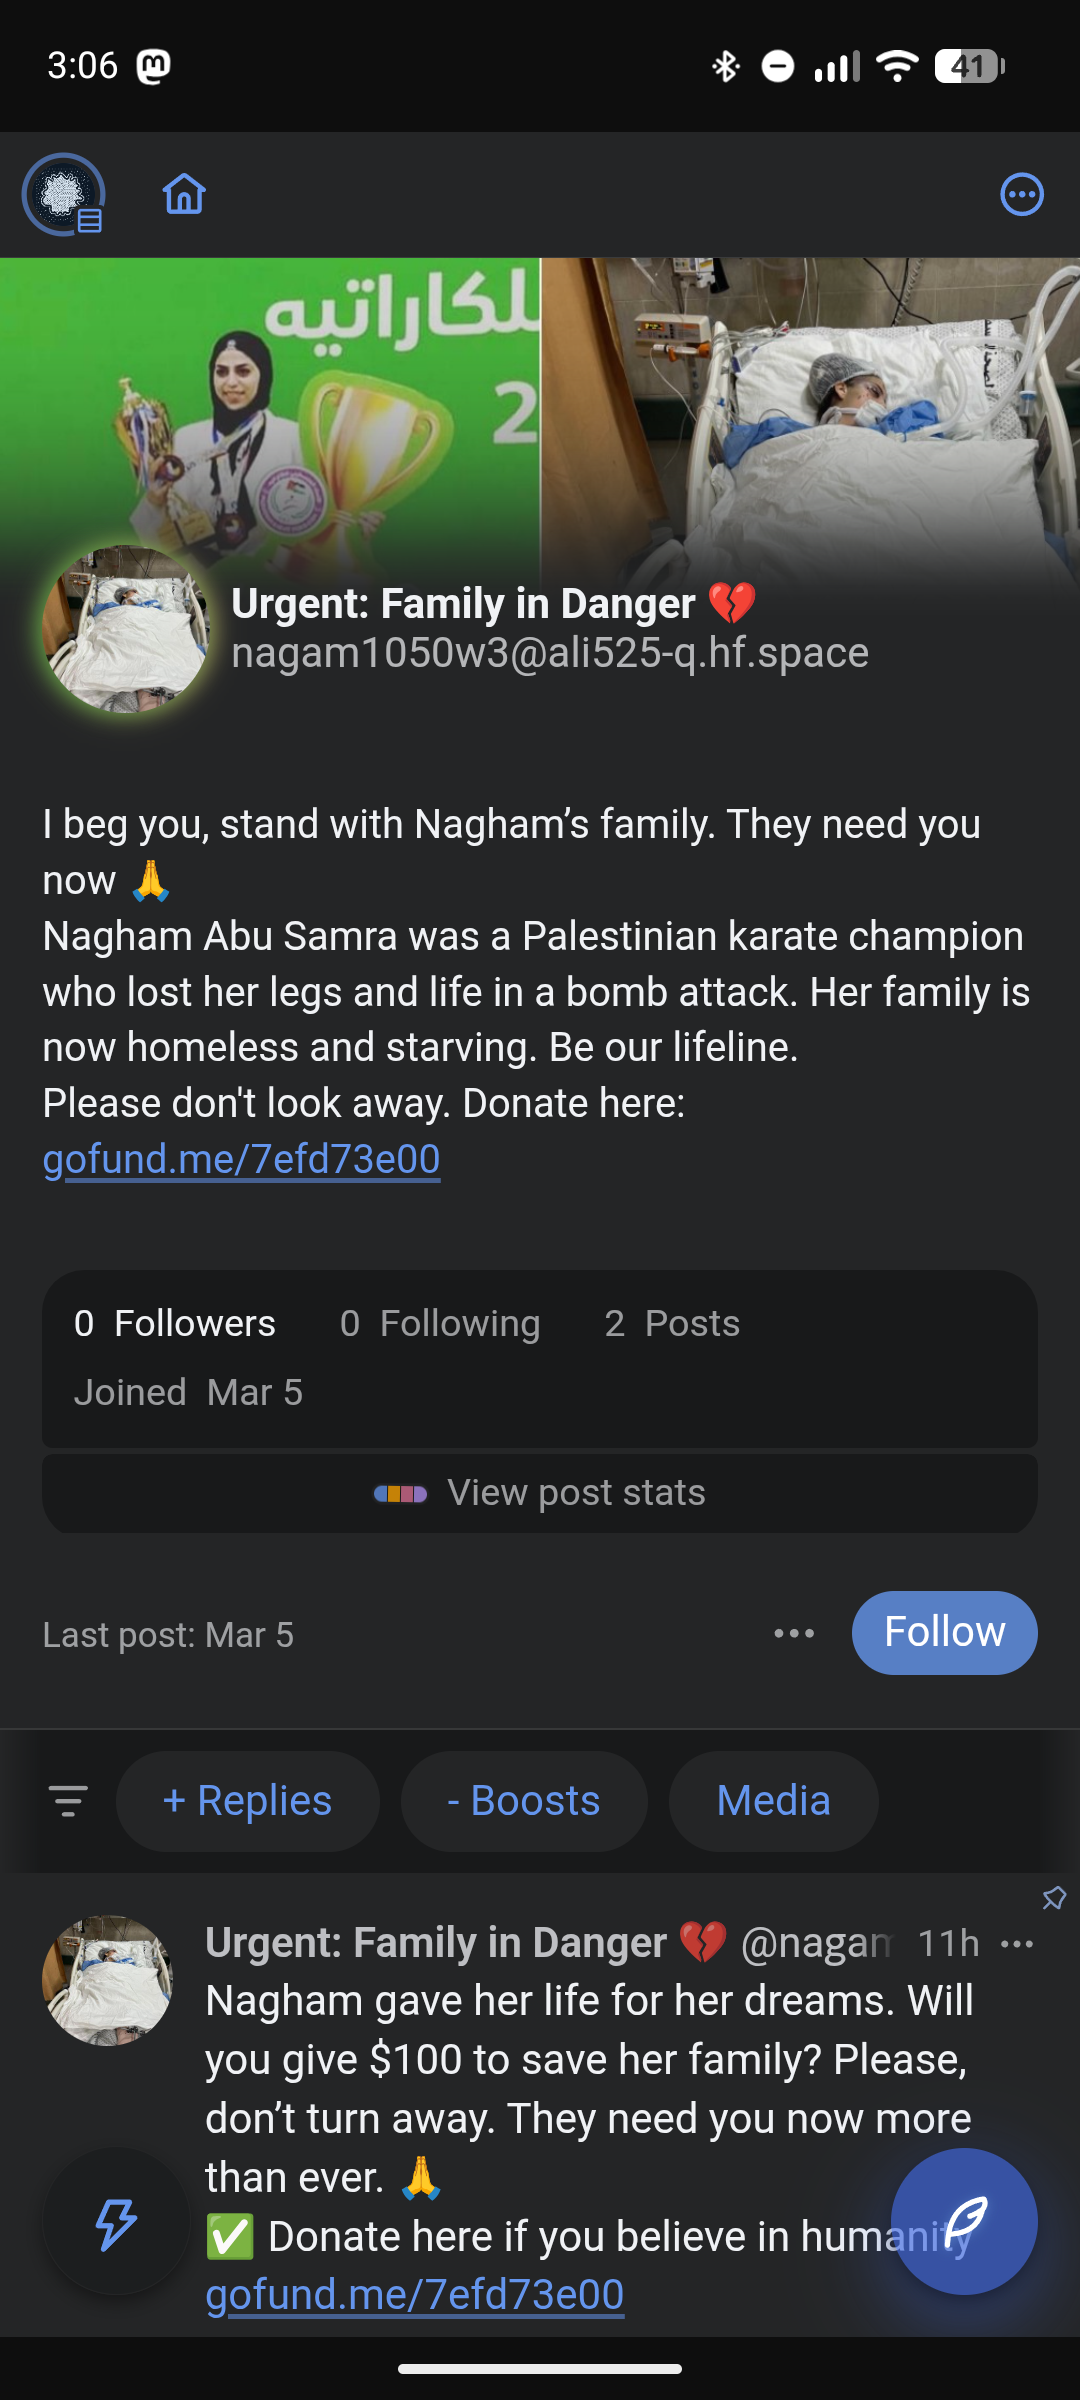Image resolution: width=1080 pixels, height=2400 pixels.
Task: Expand profile options beside Follow button
Action: click(x=794, y=1633)
